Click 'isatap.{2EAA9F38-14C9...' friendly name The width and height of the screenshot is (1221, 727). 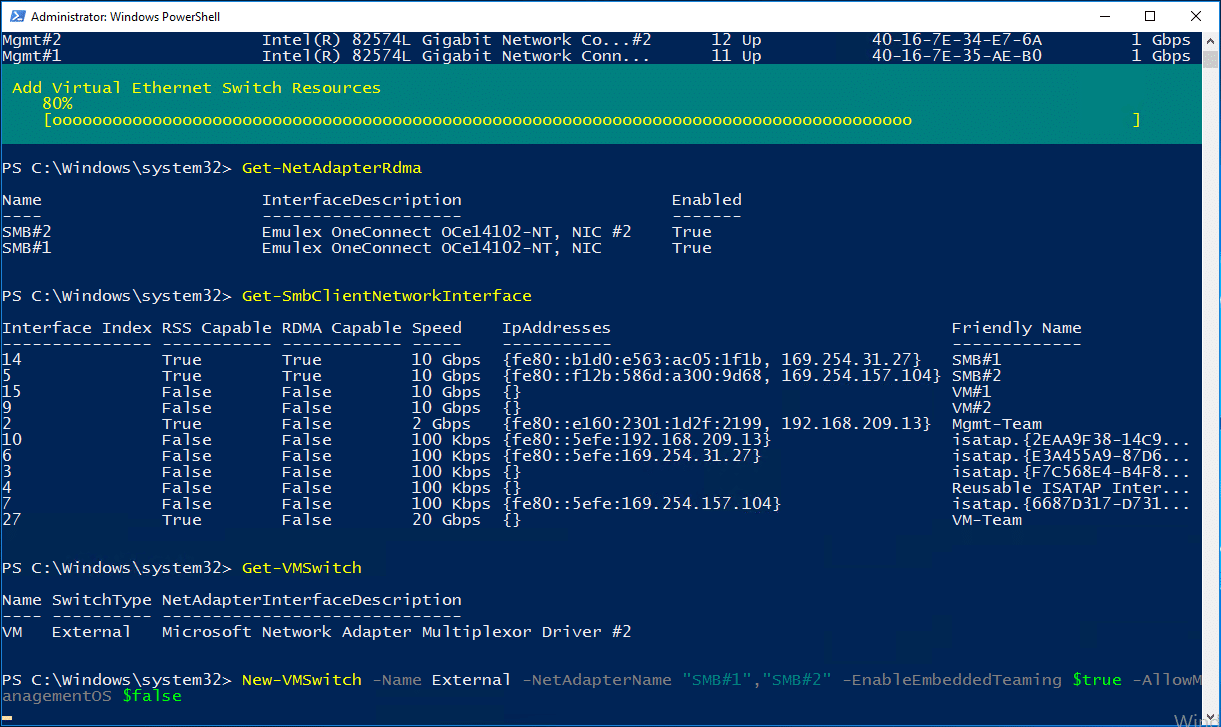click(x=1072, y=440)
